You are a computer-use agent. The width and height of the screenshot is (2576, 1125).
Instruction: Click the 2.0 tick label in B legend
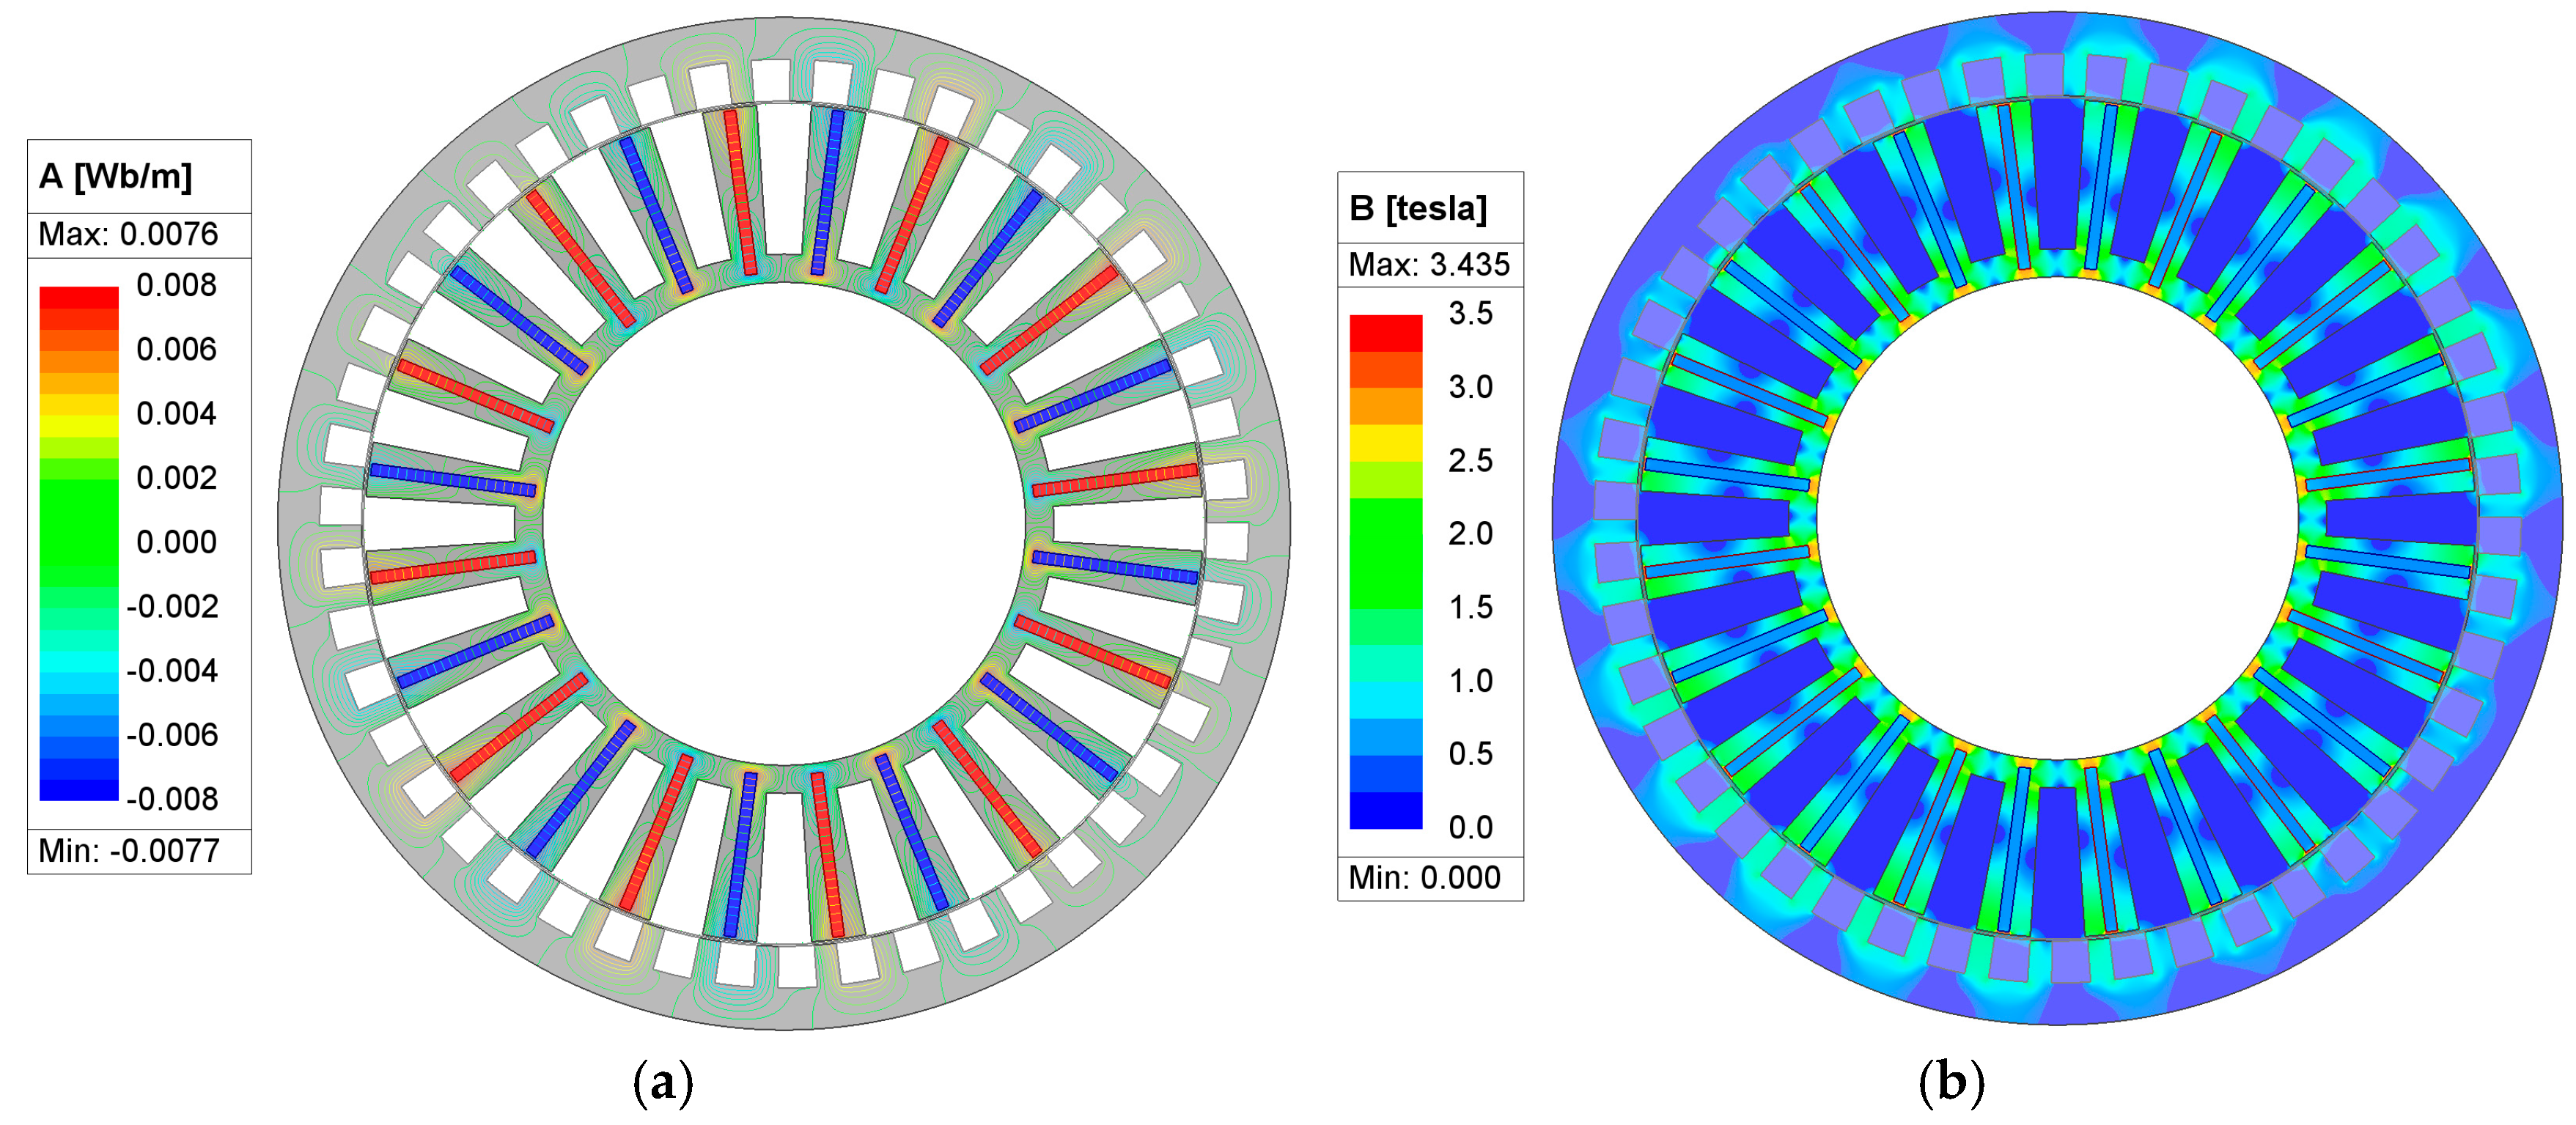pos(1470,534)
